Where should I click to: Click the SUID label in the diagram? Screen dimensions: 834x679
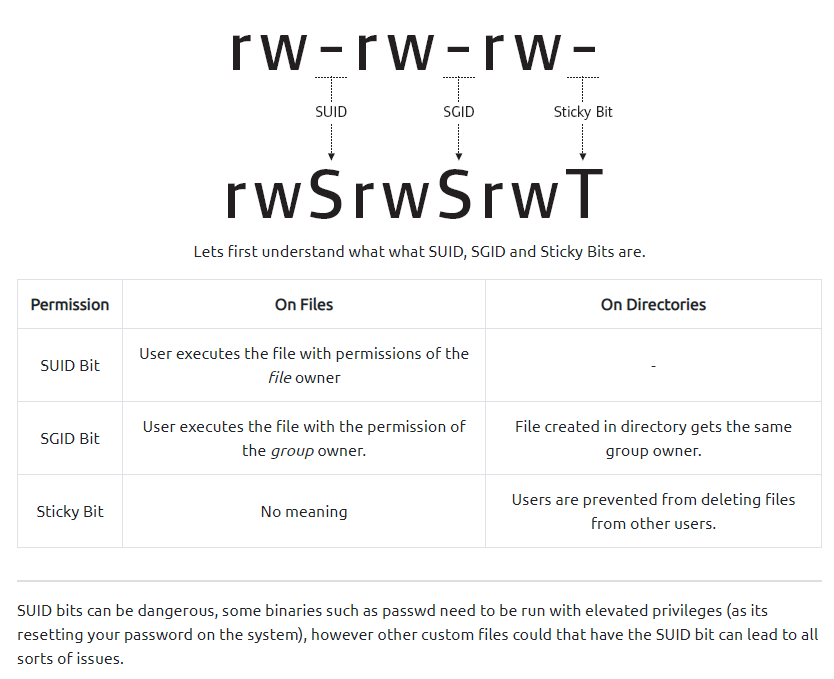(331, 112)
